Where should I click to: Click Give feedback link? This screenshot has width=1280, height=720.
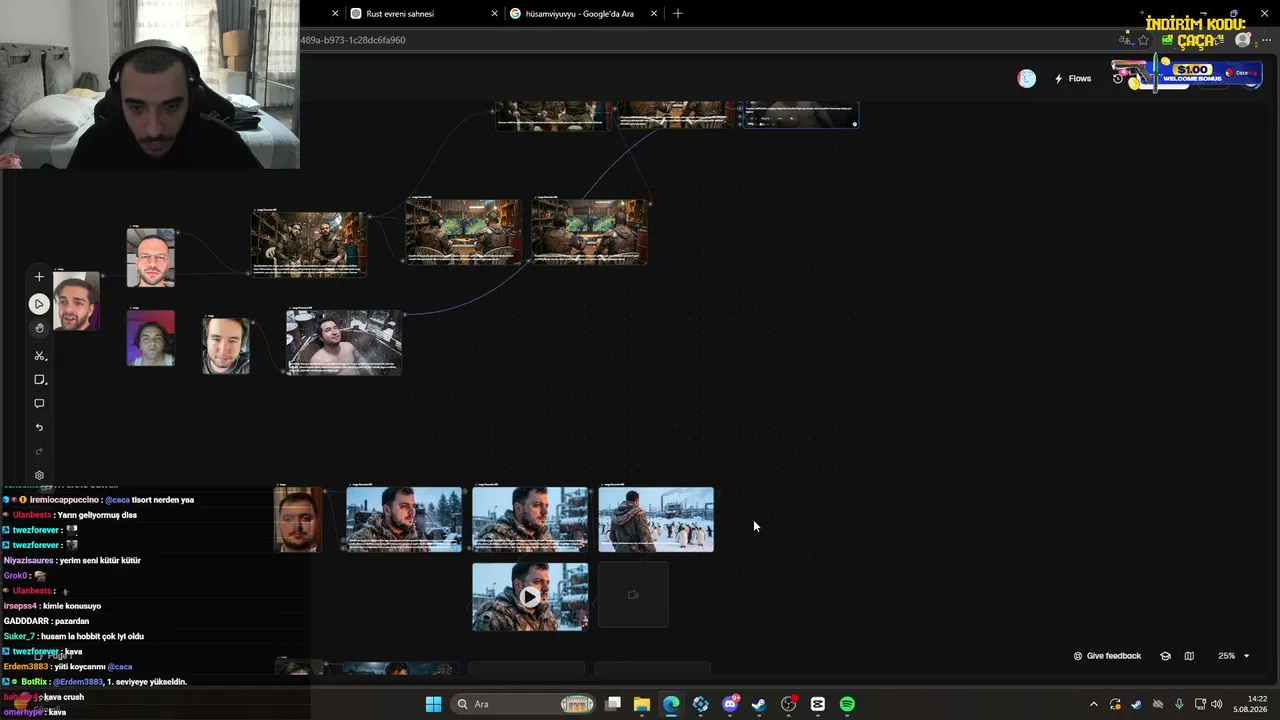coord(1107,656)
